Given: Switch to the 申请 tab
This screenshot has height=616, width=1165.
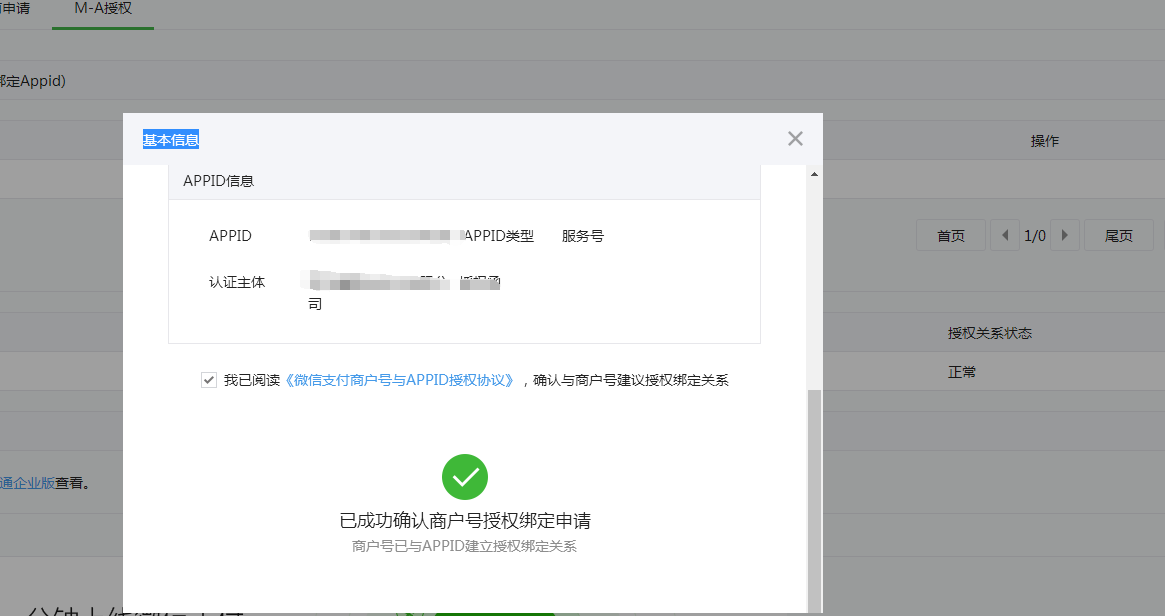Looking at the screenshot, I should click(x=18, y=7).
